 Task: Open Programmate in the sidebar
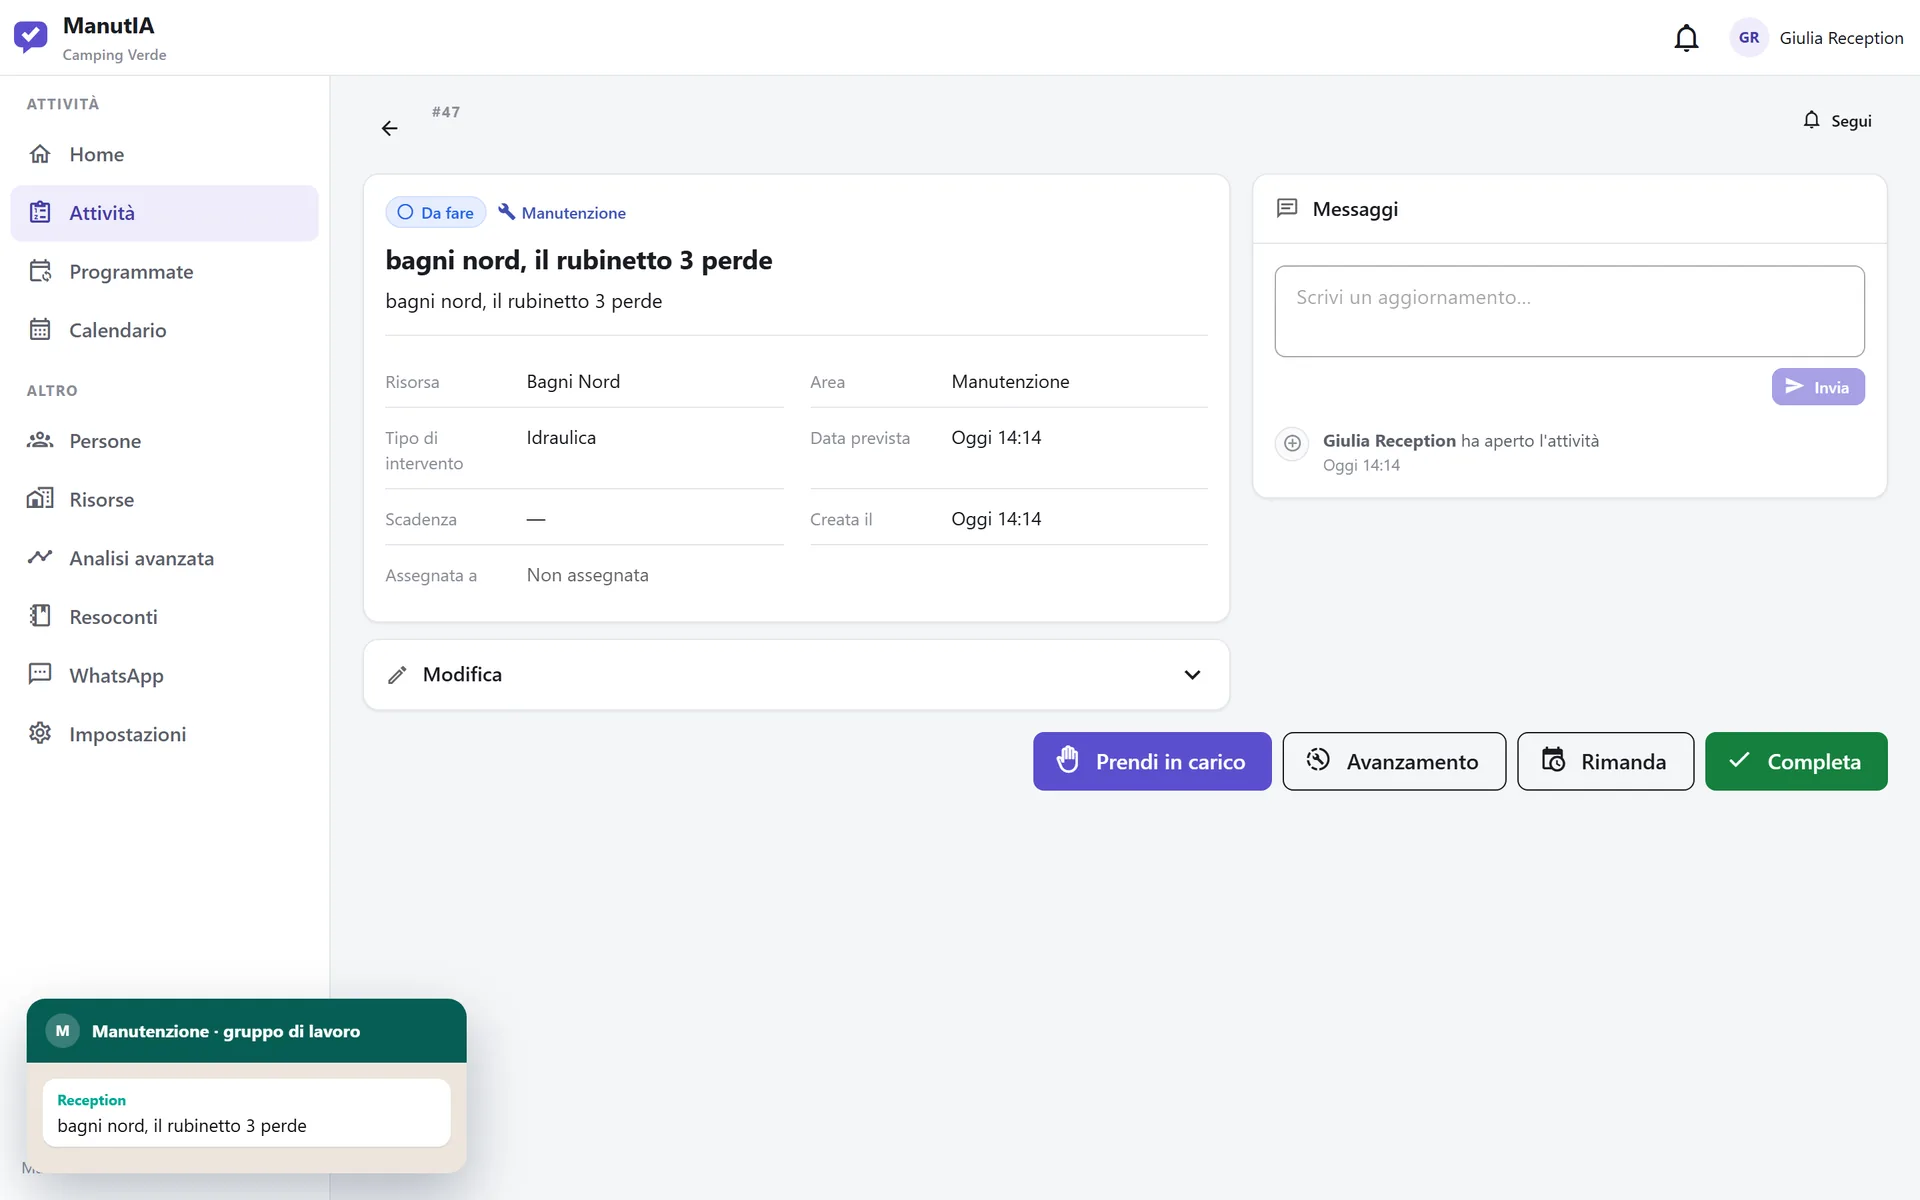click(x=165, y=271)
